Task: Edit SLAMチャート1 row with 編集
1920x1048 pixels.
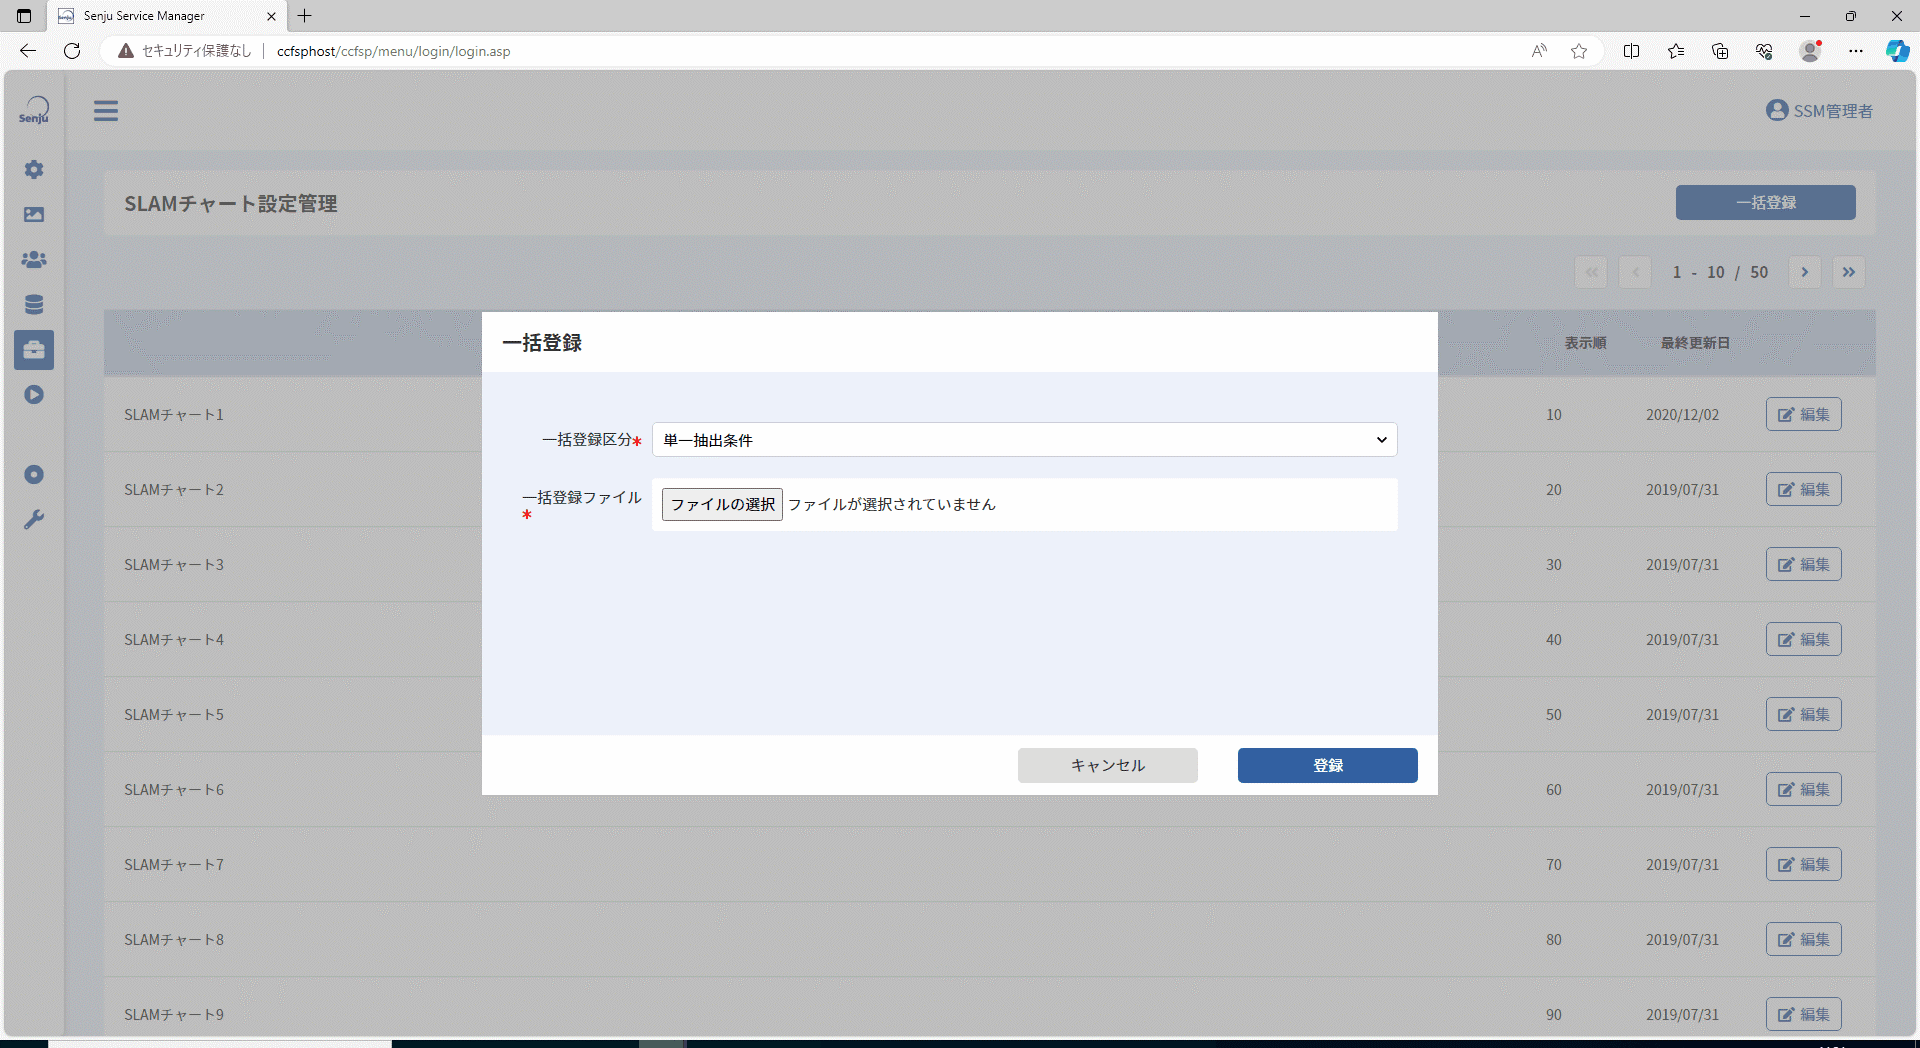Action: click(x=1804, y=414)
